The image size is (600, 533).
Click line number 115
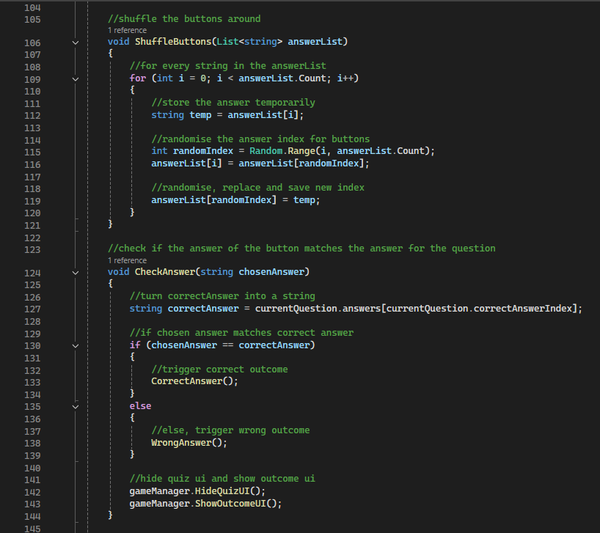[33, 152]
